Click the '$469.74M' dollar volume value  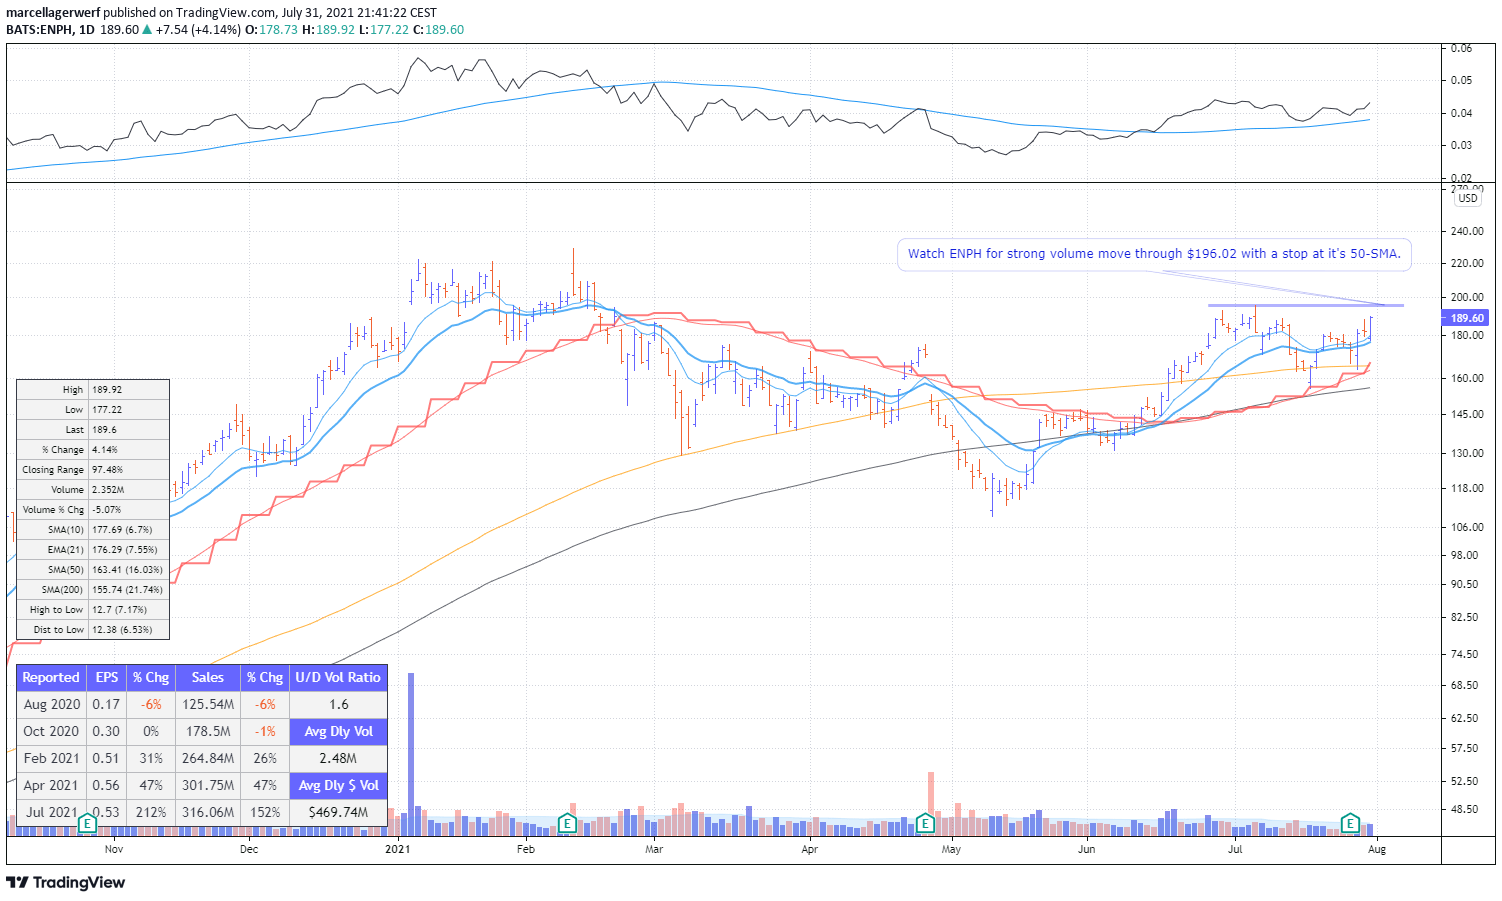[x=338, y=813]
